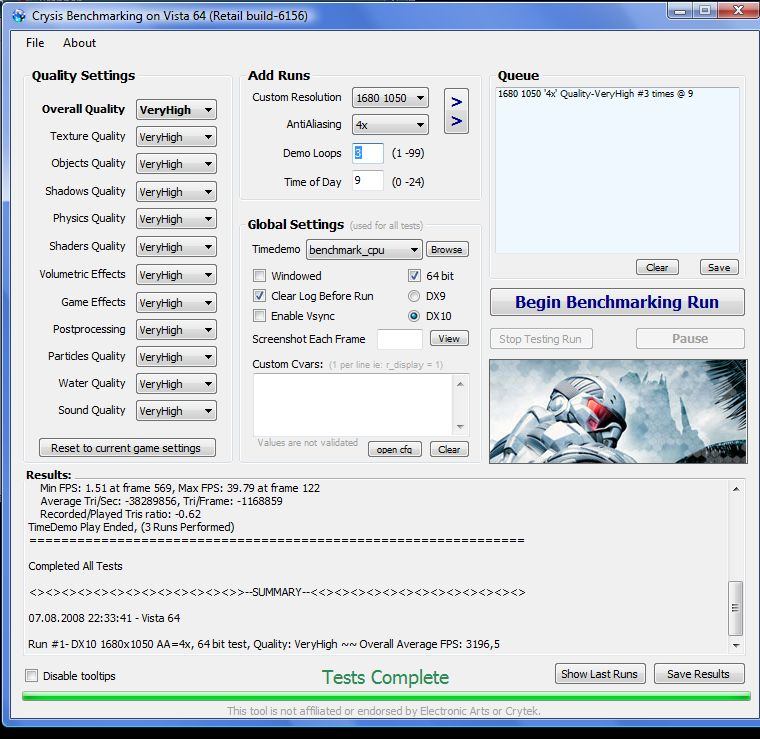This screenshot has width=760, height=739.
Task: Open the File menu
Action: 35,43
